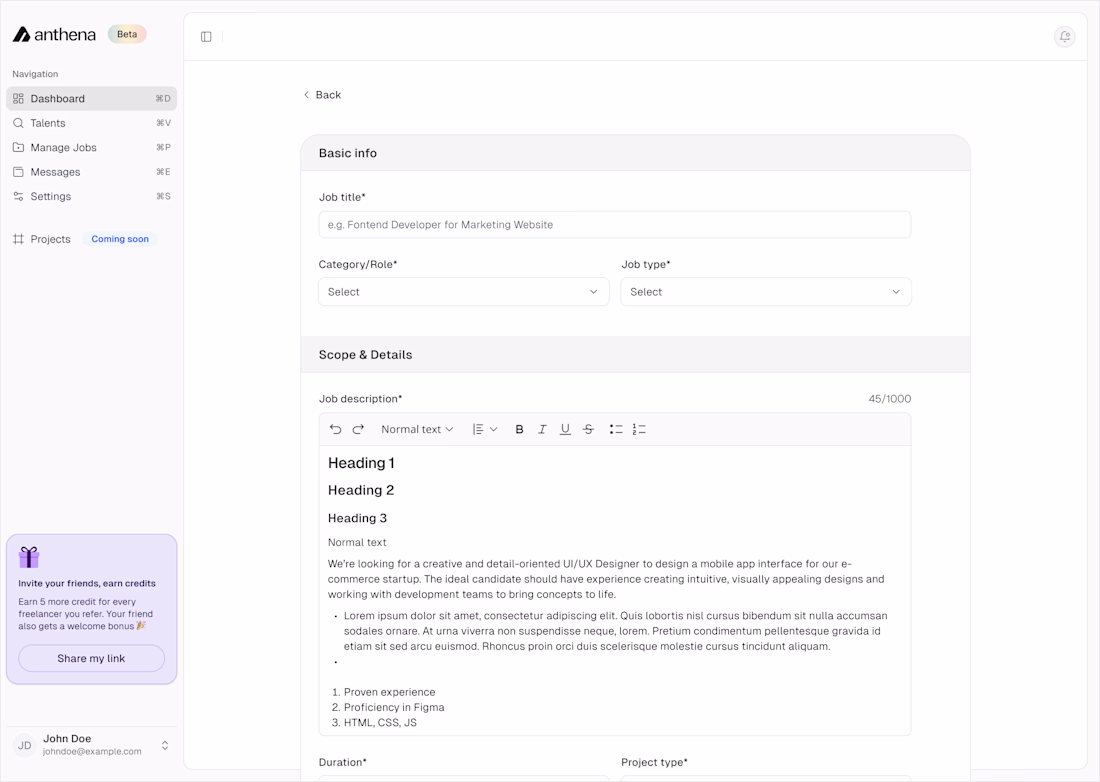Click the empty second bullet point

click(337, 662)
